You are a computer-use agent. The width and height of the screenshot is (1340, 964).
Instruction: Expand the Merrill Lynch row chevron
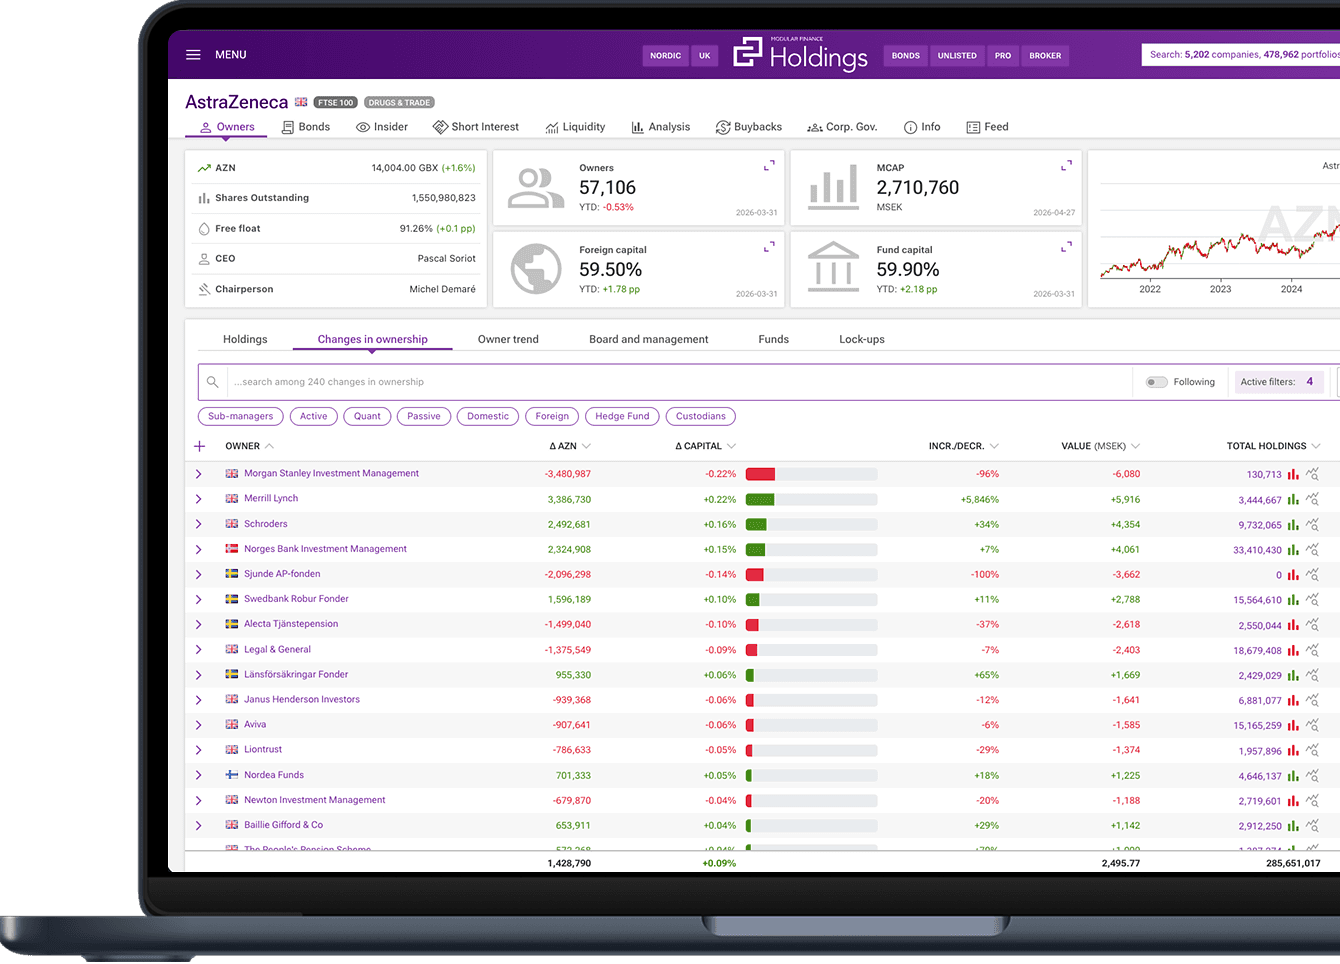coord(199,499)
